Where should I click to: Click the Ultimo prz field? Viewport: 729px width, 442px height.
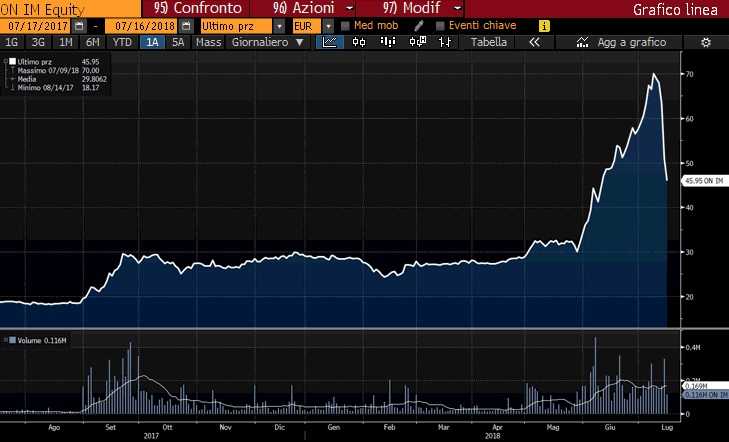(x=236, y=26)
